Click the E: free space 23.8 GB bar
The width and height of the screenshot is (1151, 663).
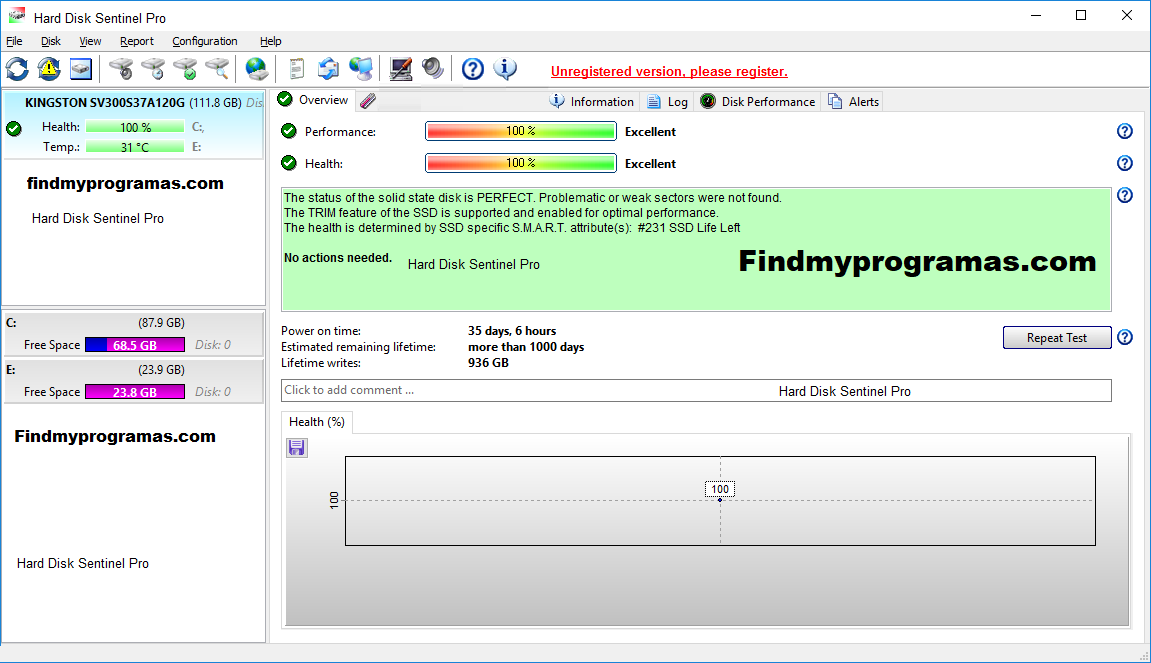[x=135, y=391]
